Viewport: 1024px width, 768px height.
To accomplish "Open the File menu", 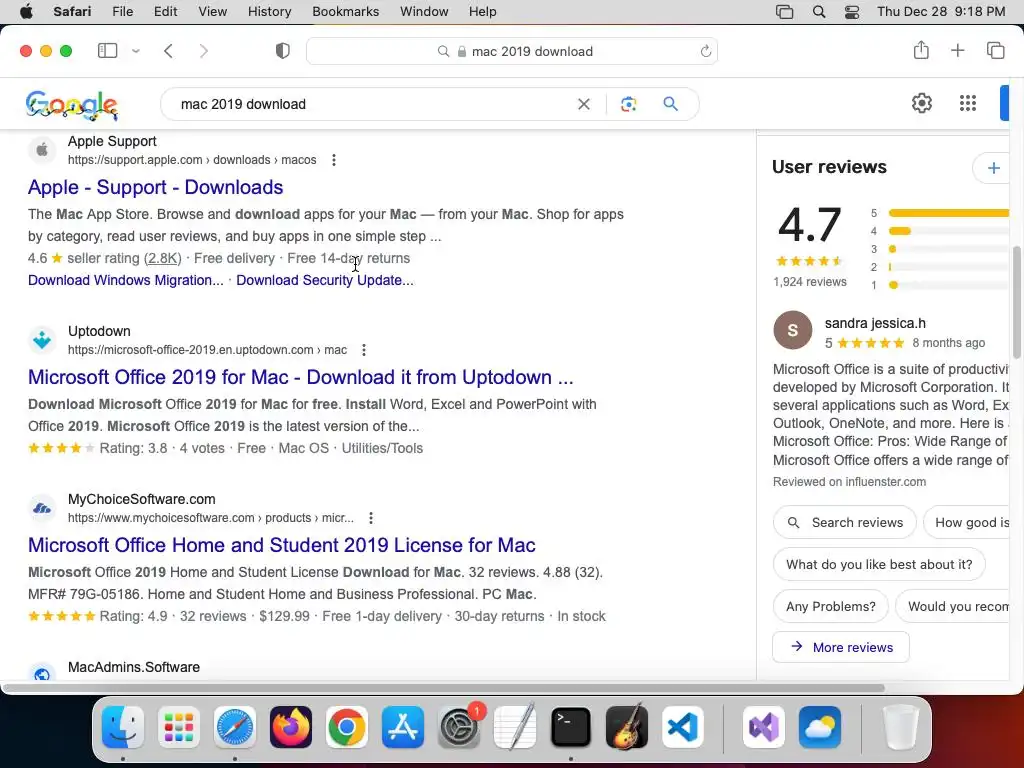I will [x=123, y=12].
